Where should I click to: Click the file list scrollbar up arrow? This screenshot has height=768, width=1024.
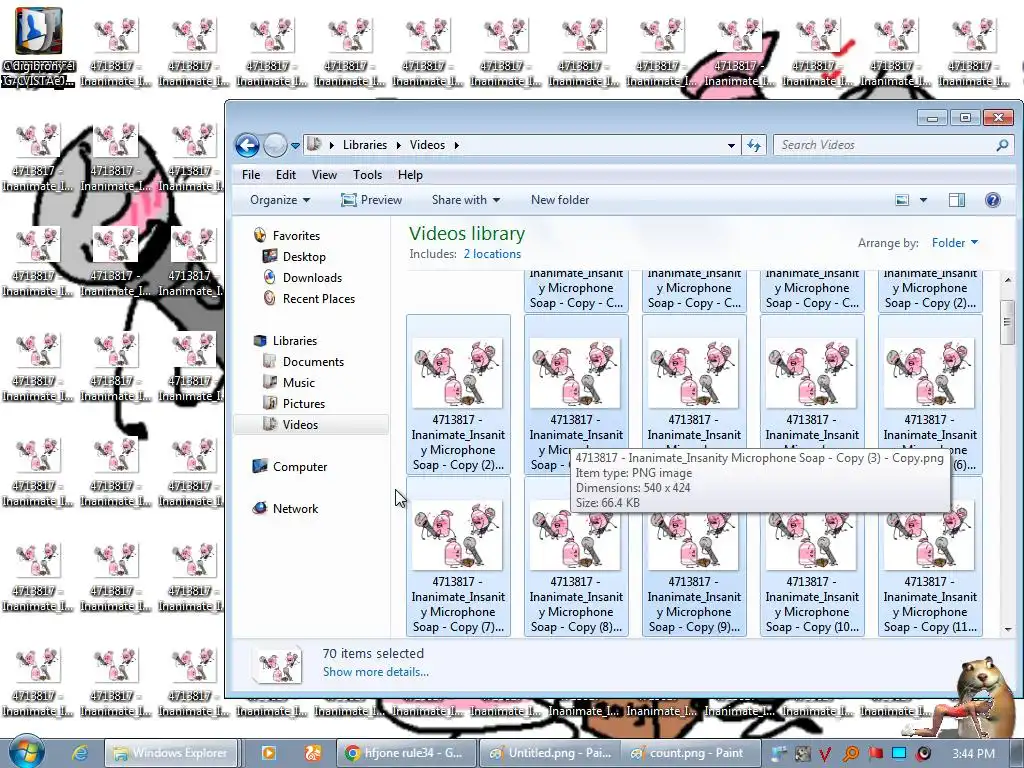point(1008,280)
